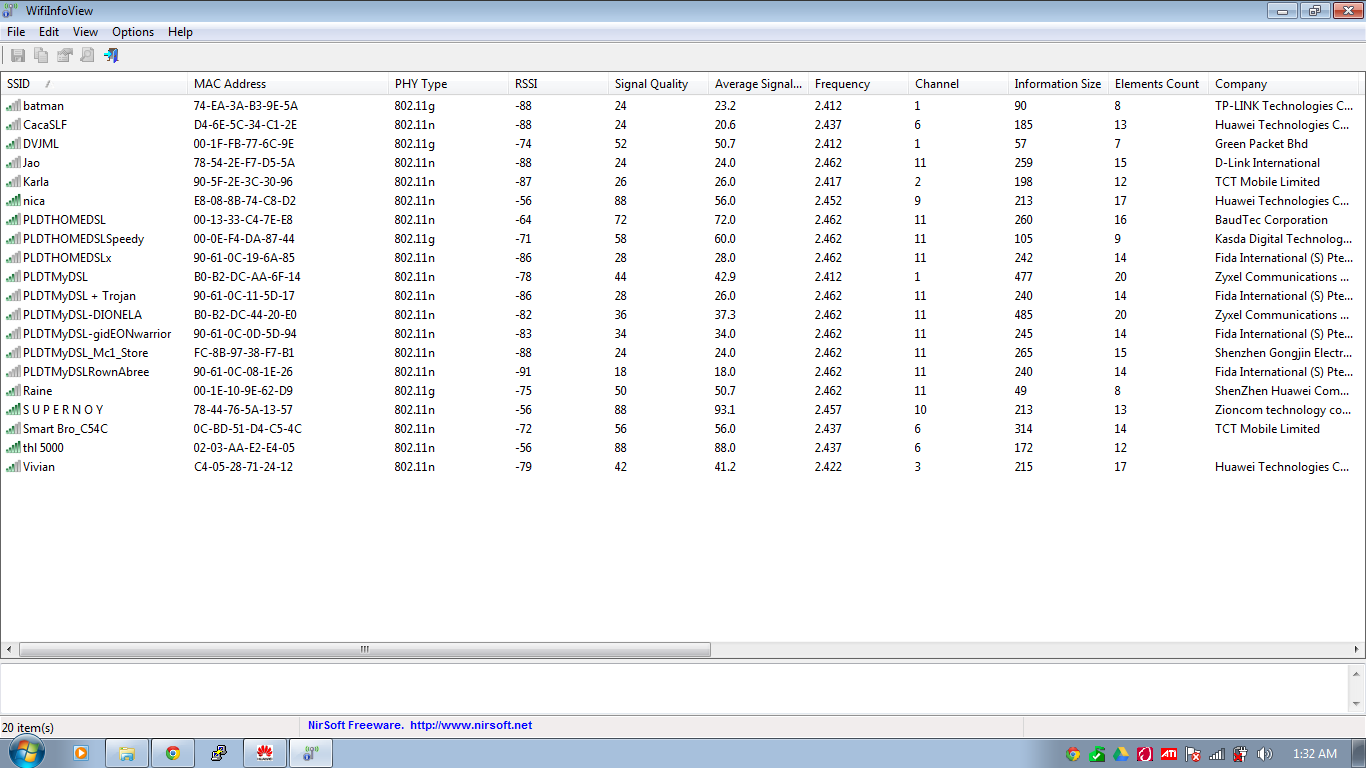Viewport: 1366px width, 768px height.
Task: Click the signal icon beside CacaSLF
Action: click(13, 124)
